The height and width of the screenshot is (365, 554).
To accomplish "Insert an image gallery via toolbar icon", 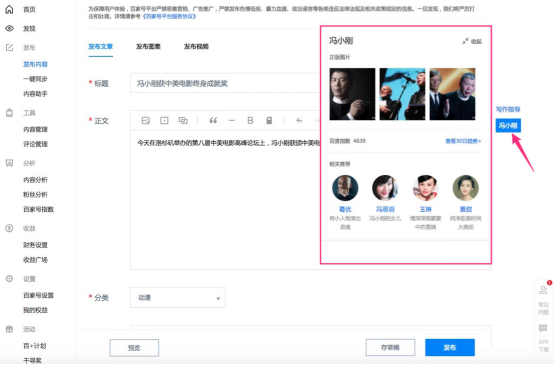I will 183,120.
